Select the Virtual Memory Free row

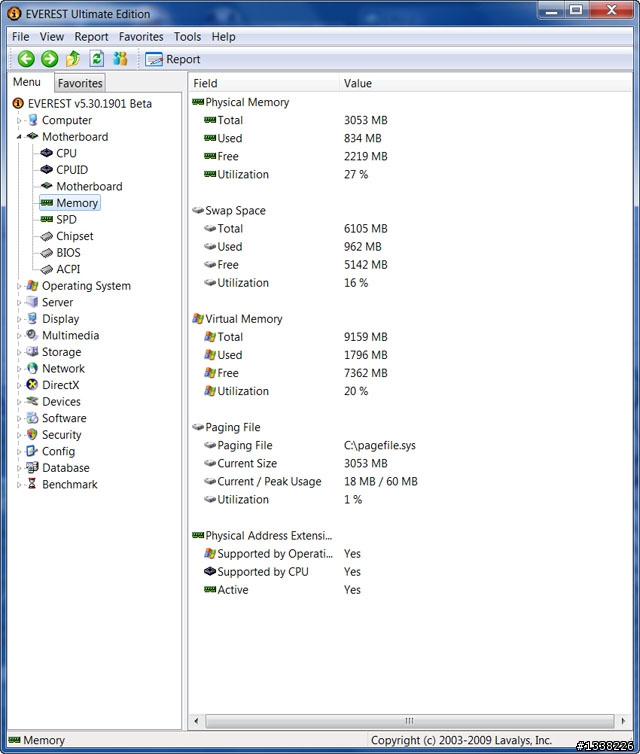point(410,373)
